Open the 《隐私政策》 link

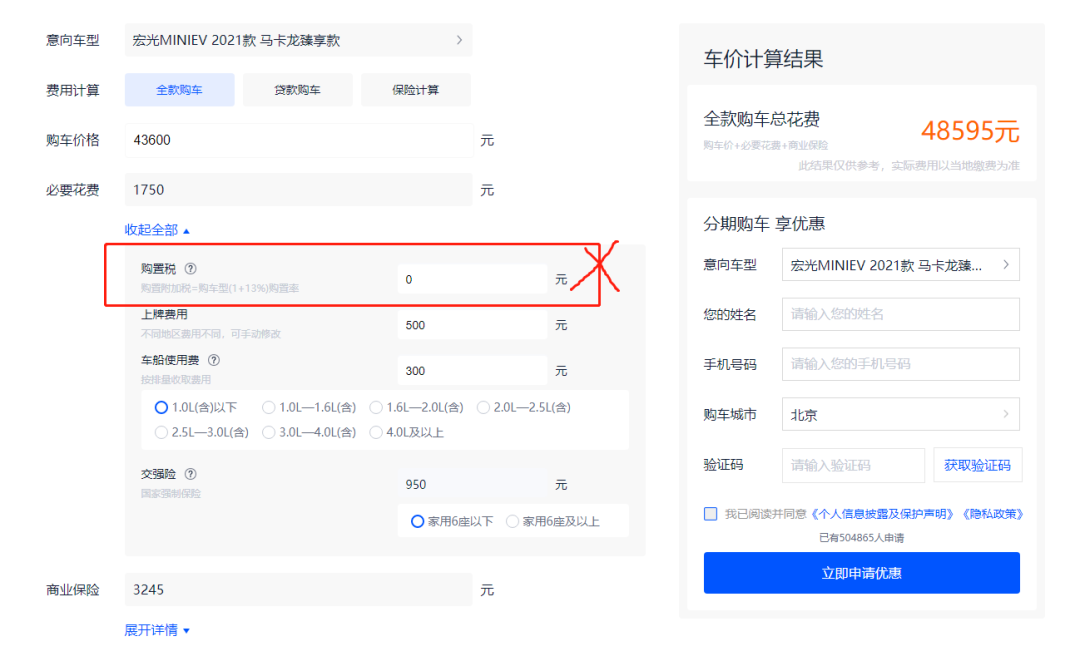(x=993, y=514)
